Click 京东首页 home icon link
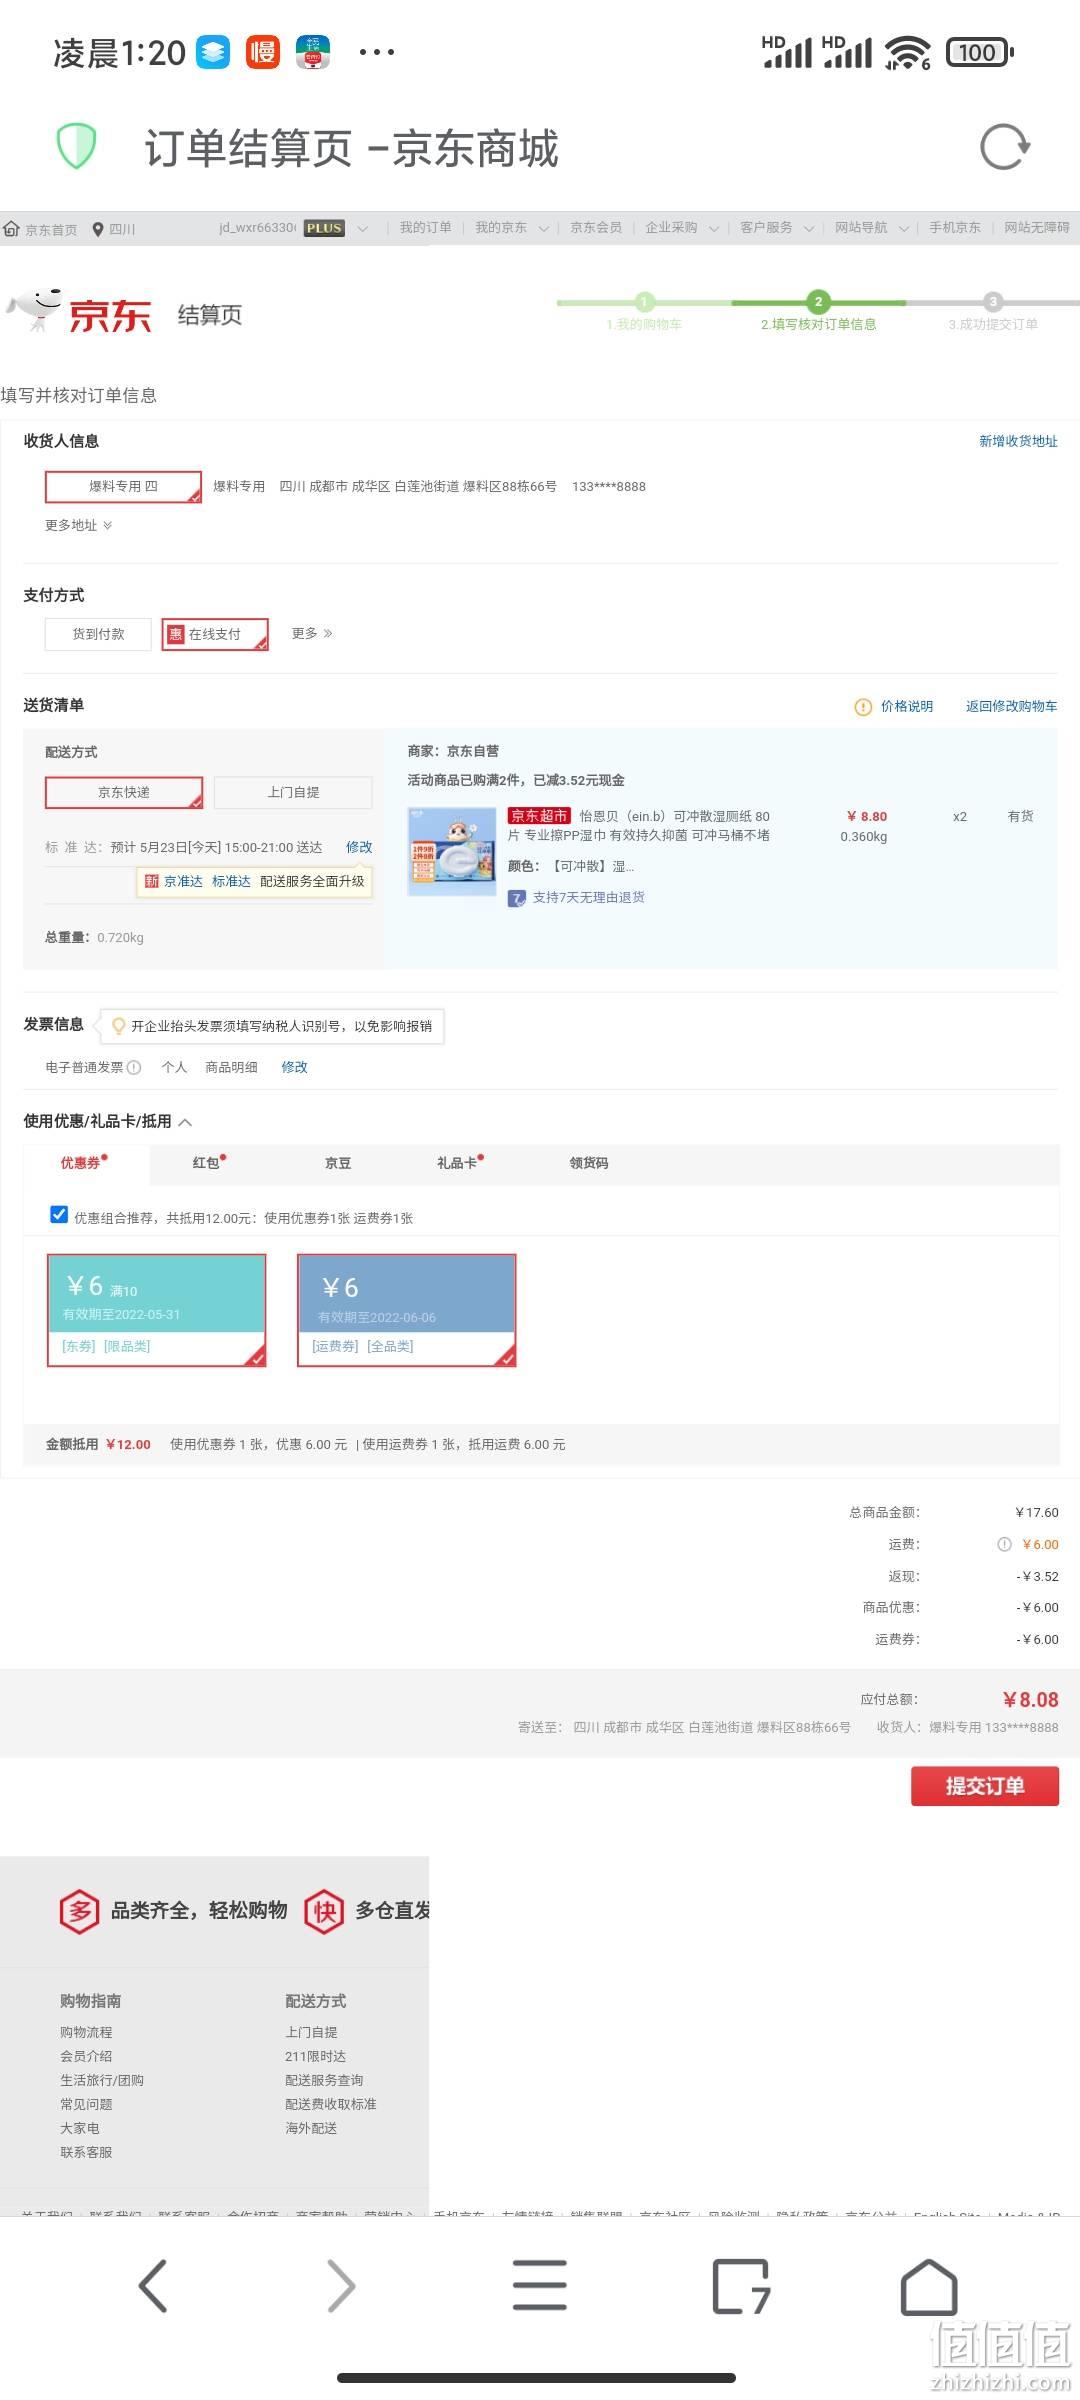Screen dimensions: 1080x2400 (x=12, y=229)
